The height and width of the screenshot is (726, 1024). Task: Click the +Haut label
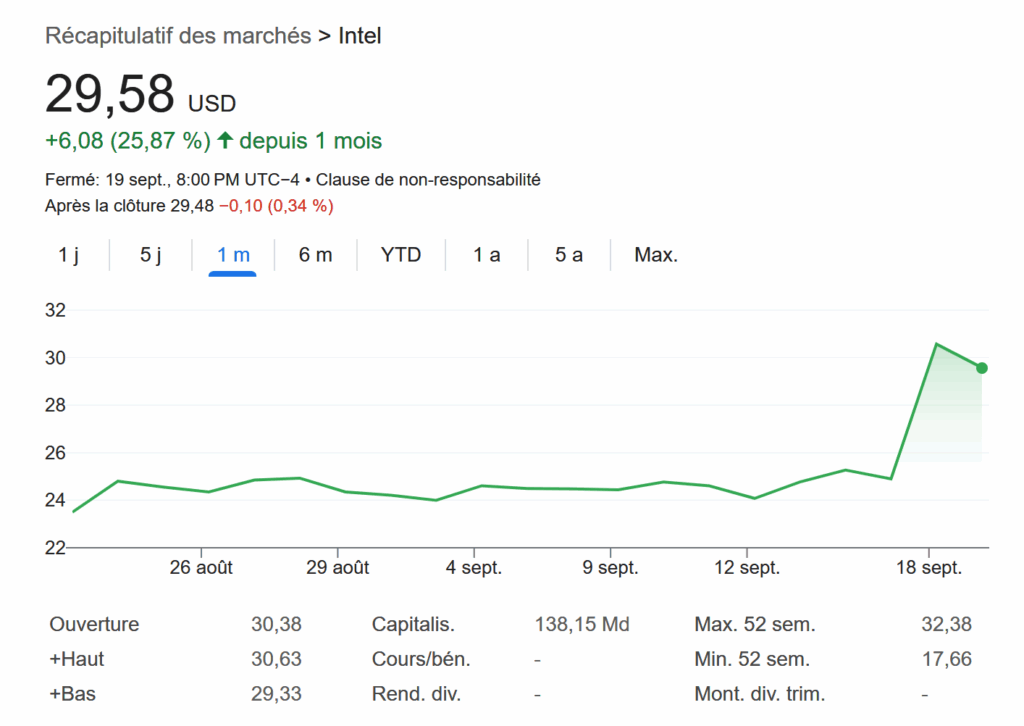(76, 659)
